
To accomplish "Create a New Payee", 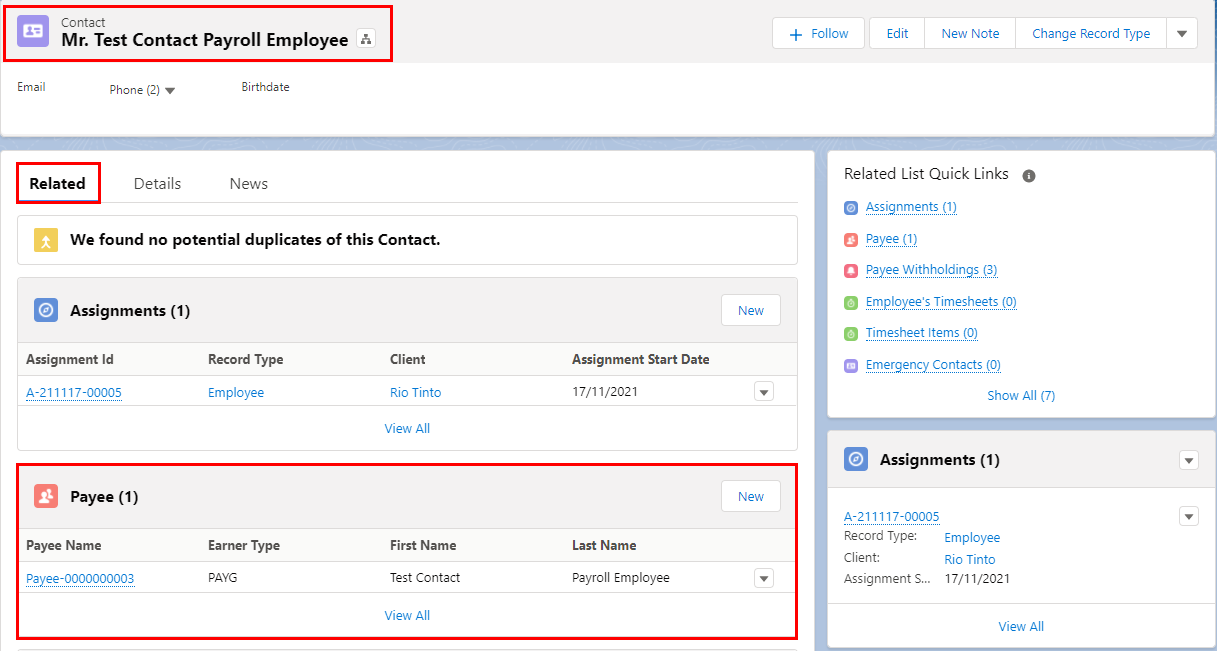I will (751, 496).
